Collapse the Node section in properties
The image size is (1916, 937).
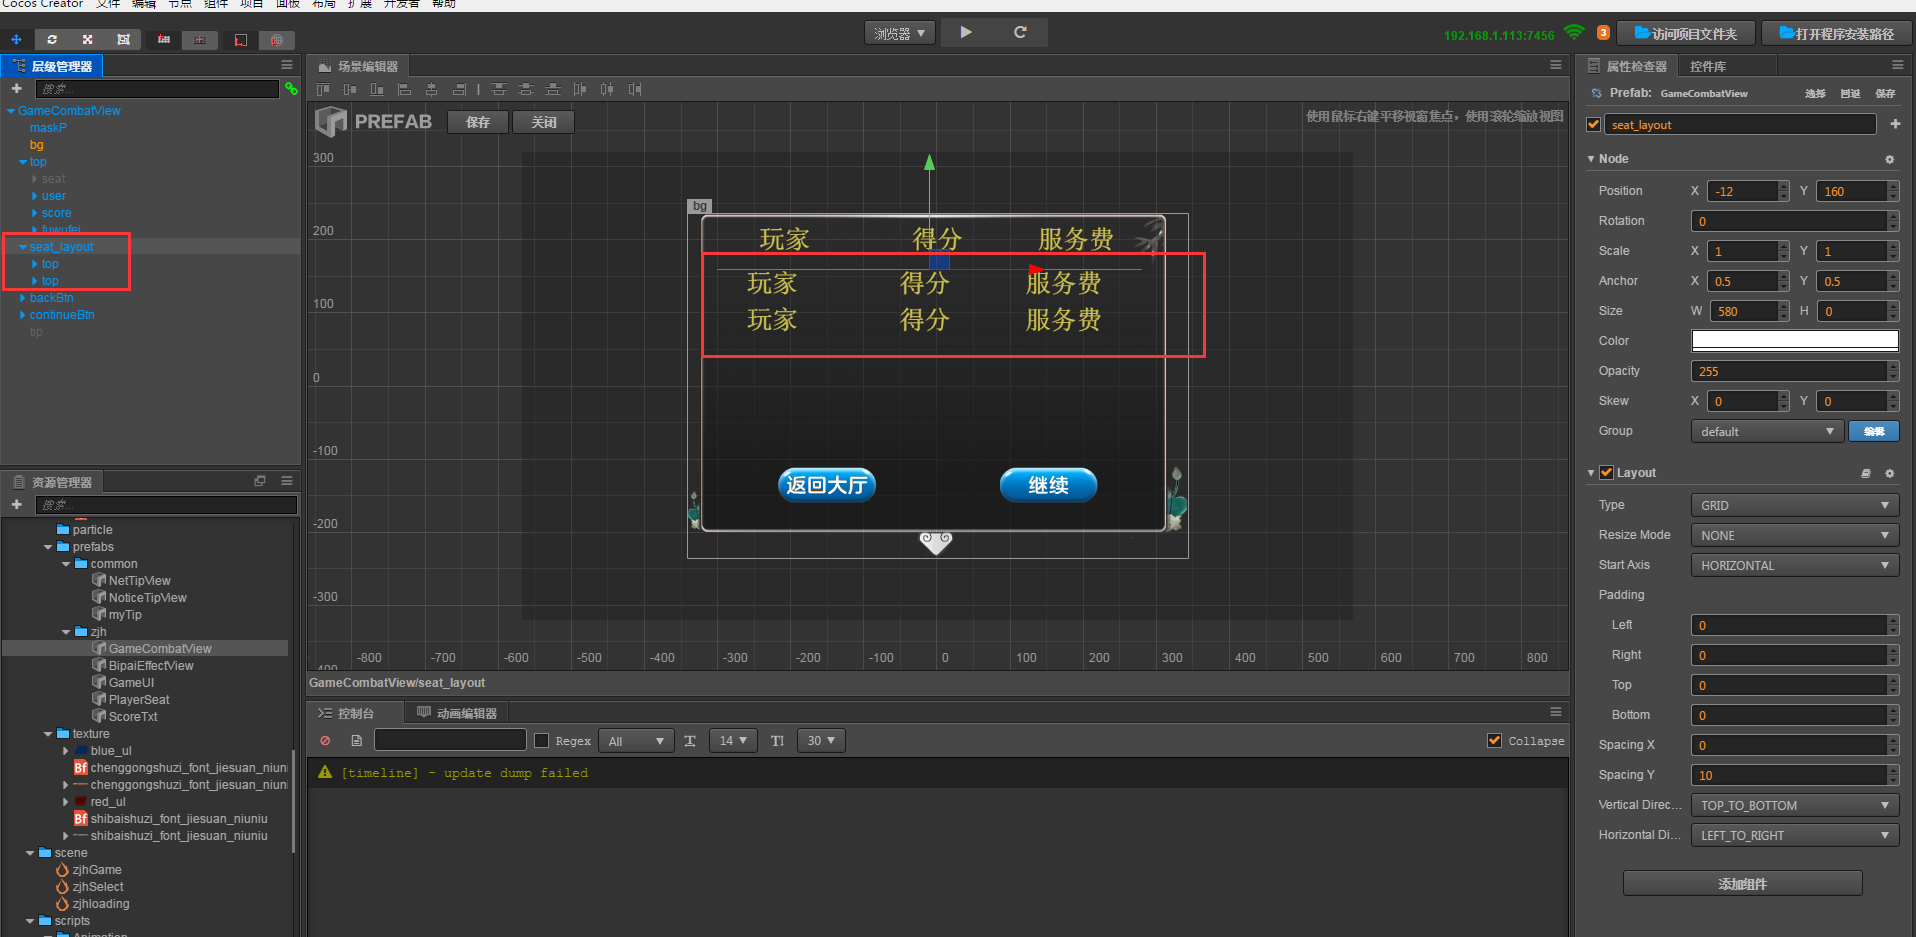[1591, 159]
